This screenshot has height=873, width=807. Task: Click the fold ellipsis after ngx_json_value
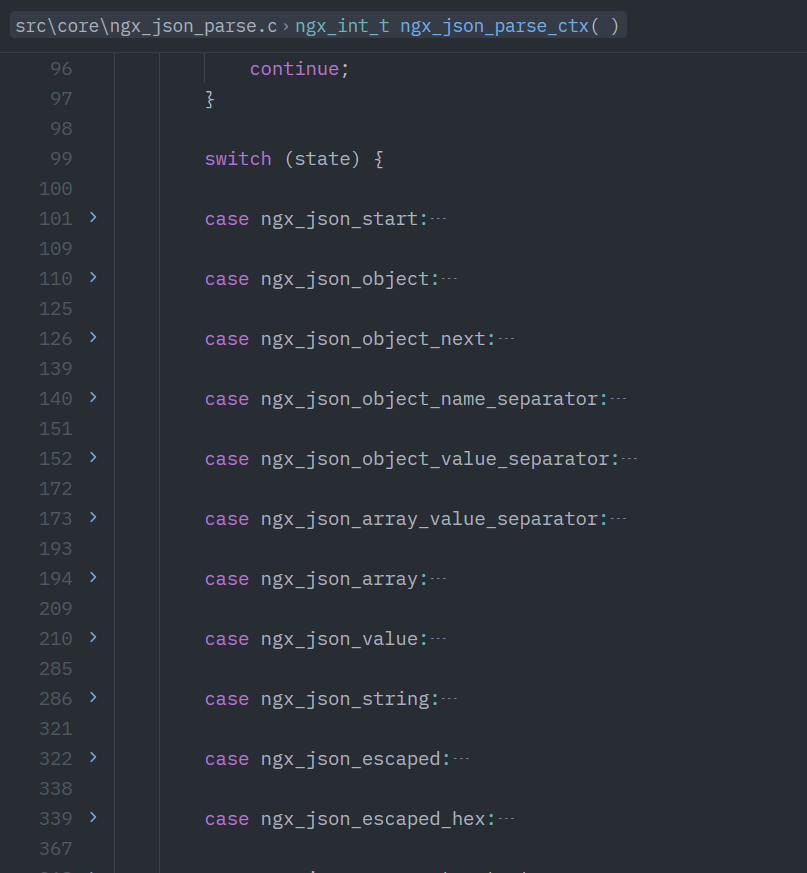coord(438,639)
